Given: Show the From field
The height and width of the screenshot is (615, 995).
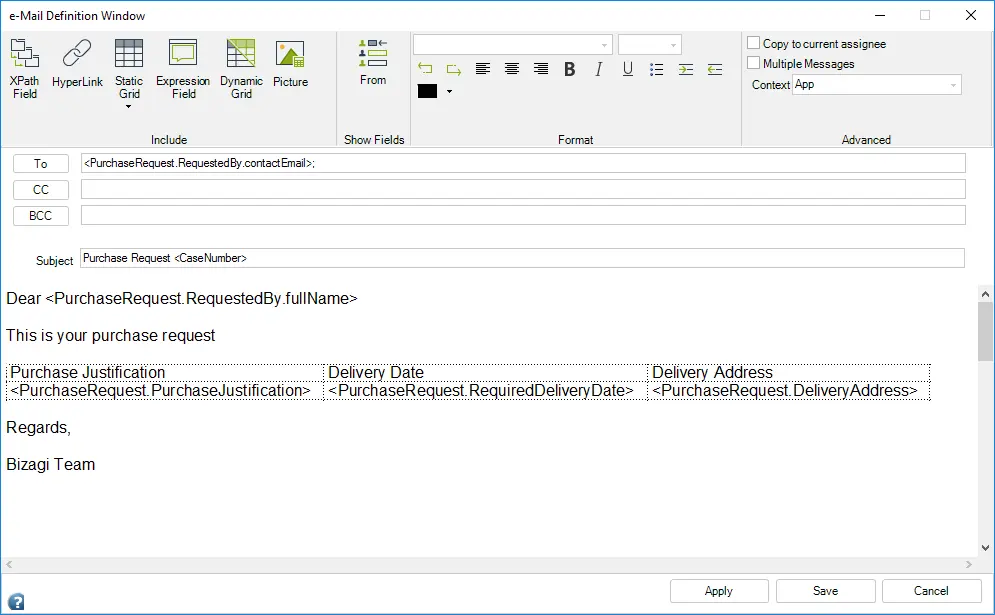Looking at the screenshot, I should 372,62.
